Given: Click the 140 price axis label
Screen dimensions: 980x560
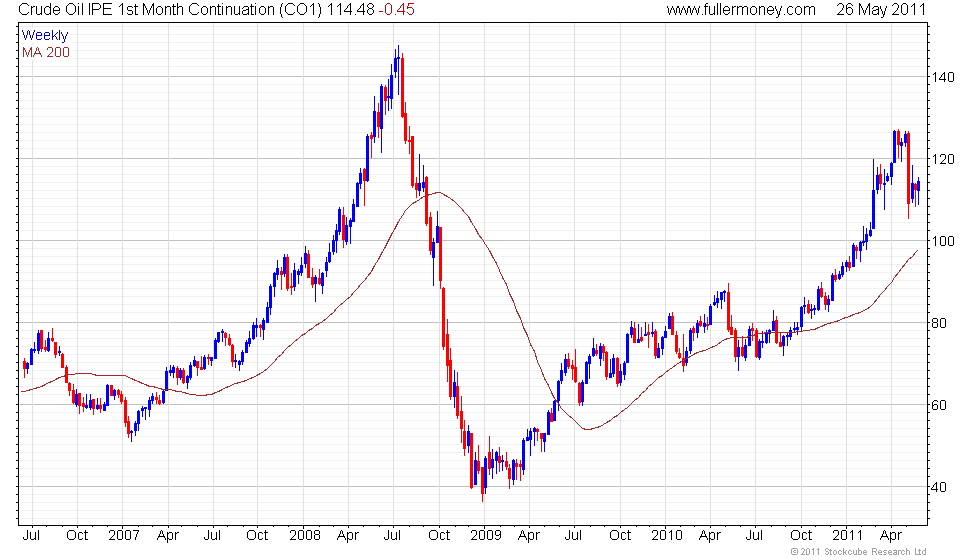Looking at the screenshot, I should [x=942, y=77].
